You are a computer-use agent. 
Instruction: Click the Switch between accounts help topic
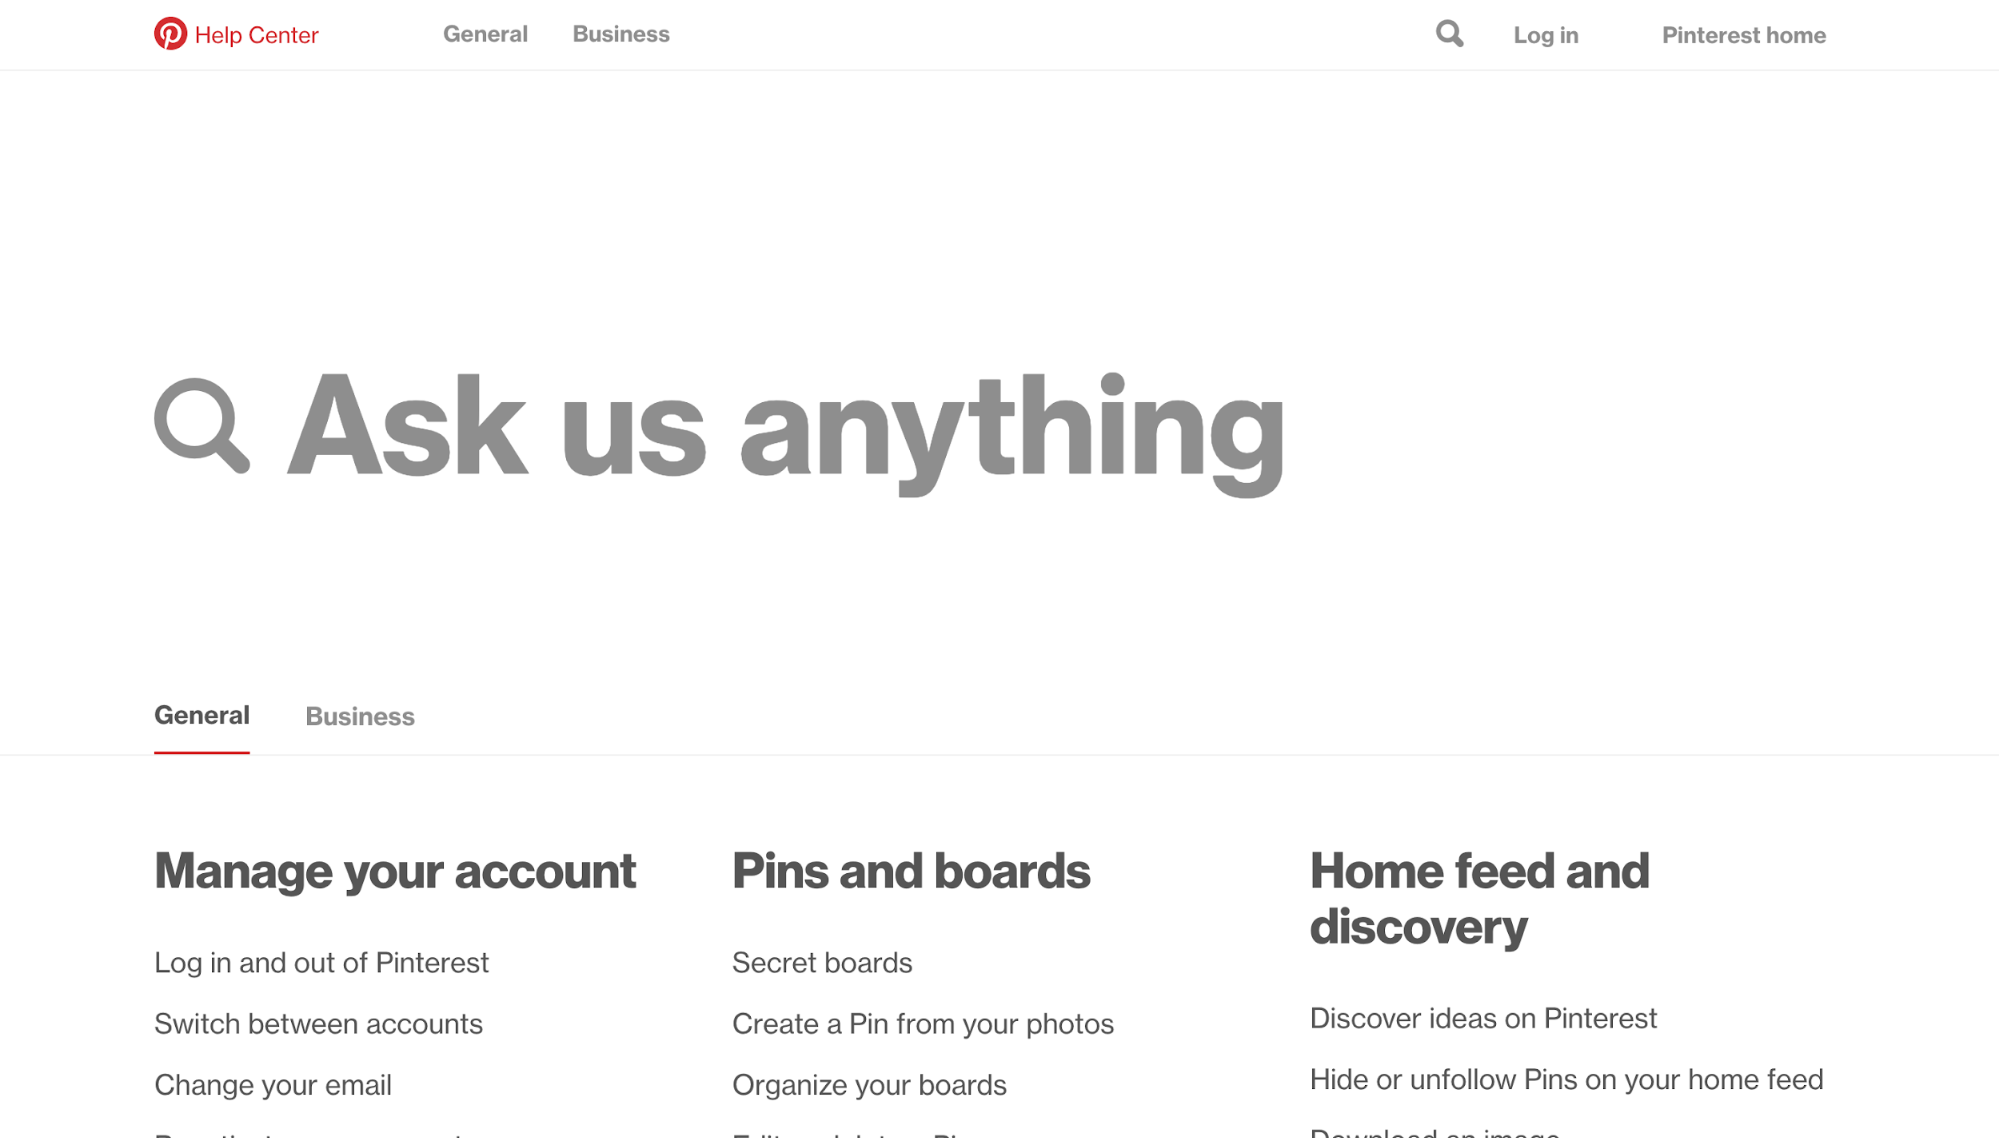tap(319, 1023)
